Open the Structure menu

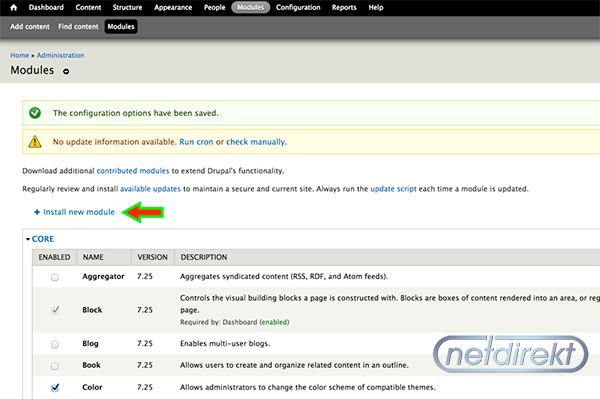click(x=127, y=7)
